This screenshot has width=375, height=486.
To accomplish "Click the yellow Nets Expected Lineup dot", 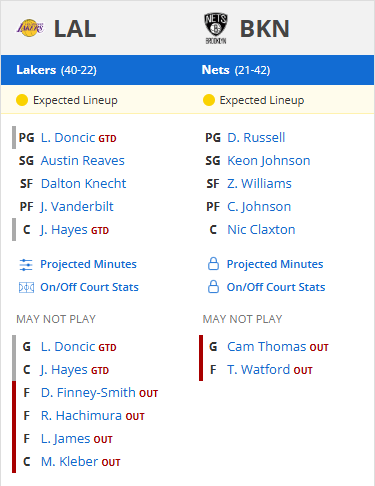I will click(209, 100).
